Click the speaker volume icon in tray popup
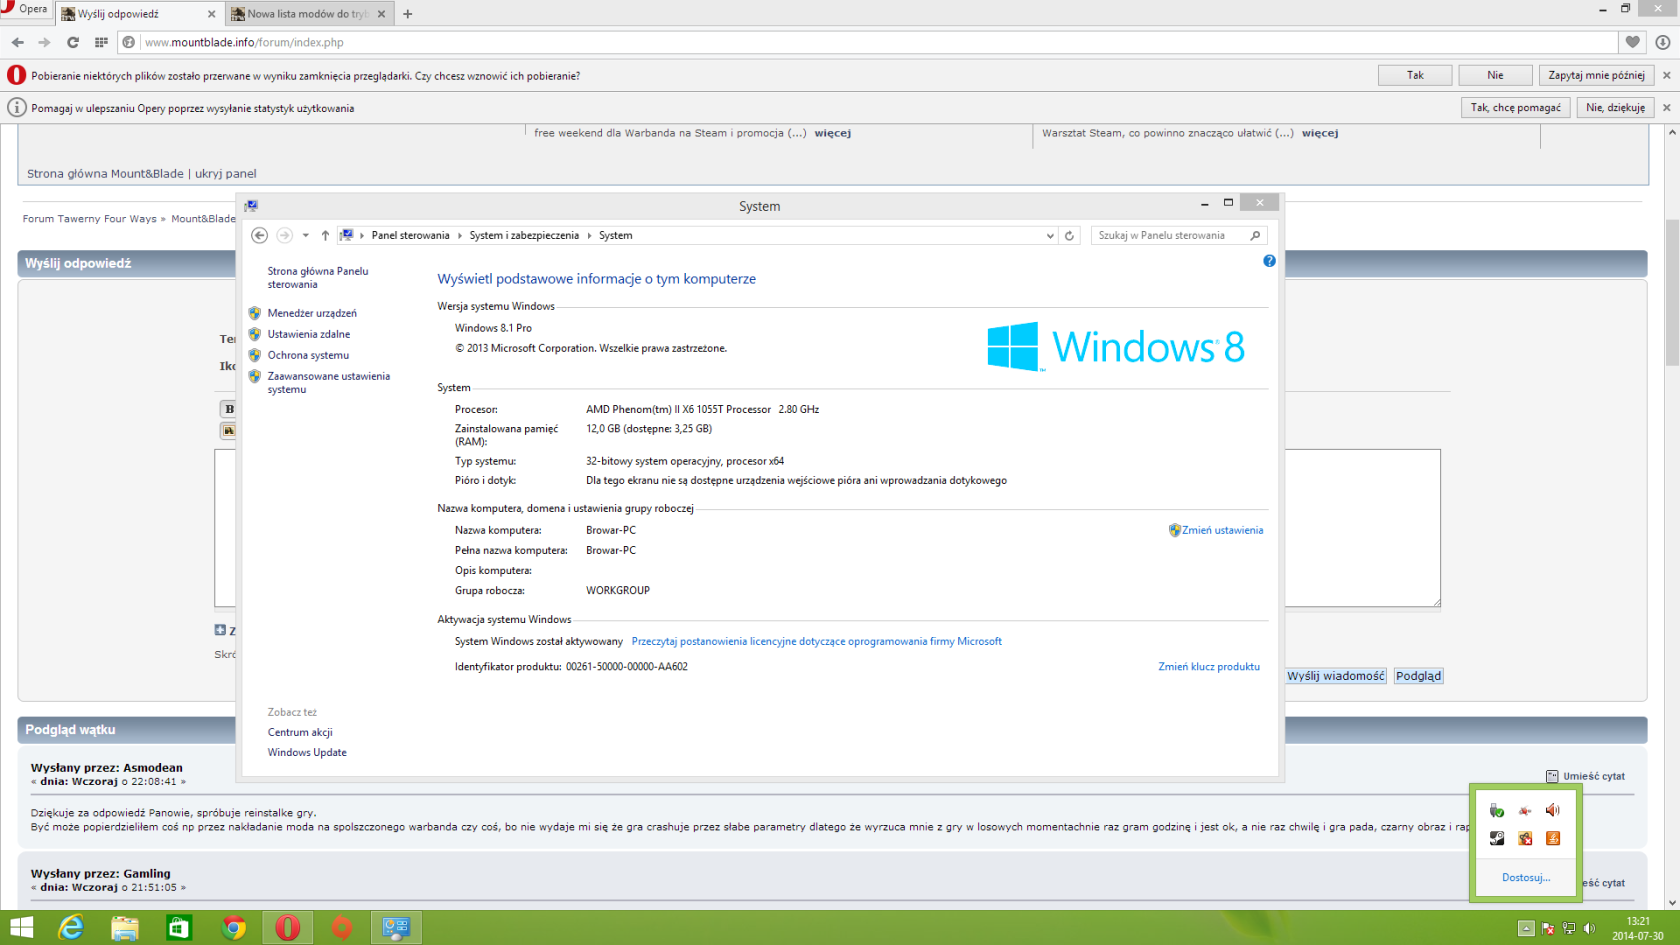 click(x=1552, y=810)
